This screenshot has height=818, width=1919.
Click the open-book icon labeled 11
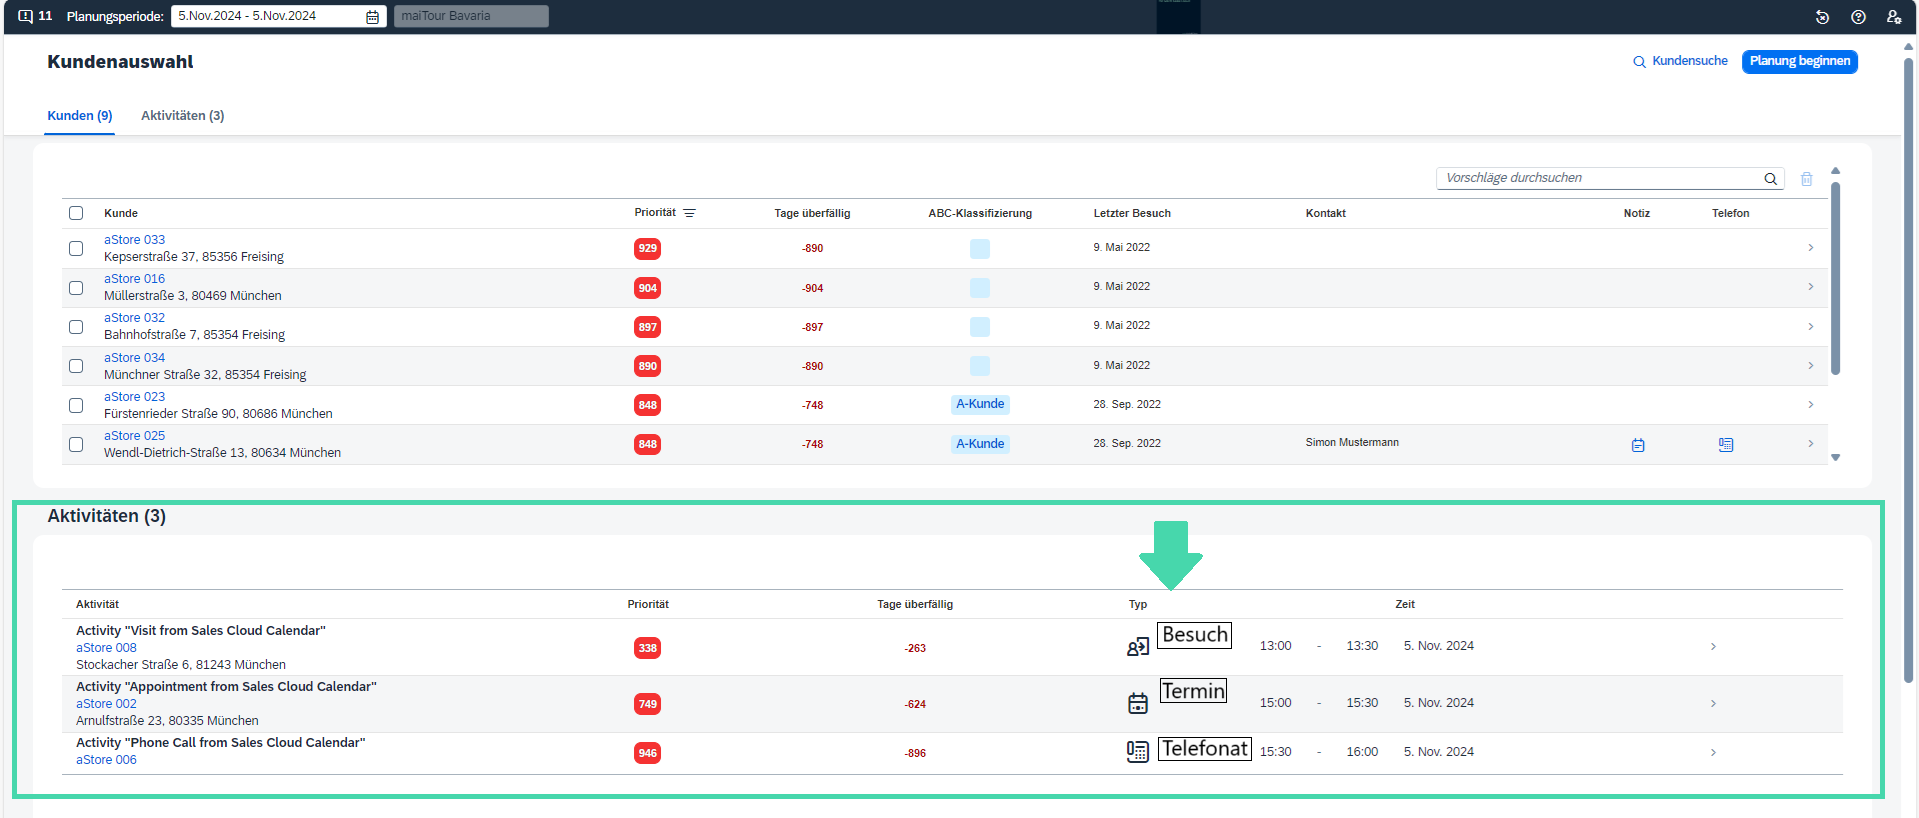coord(26,16)
